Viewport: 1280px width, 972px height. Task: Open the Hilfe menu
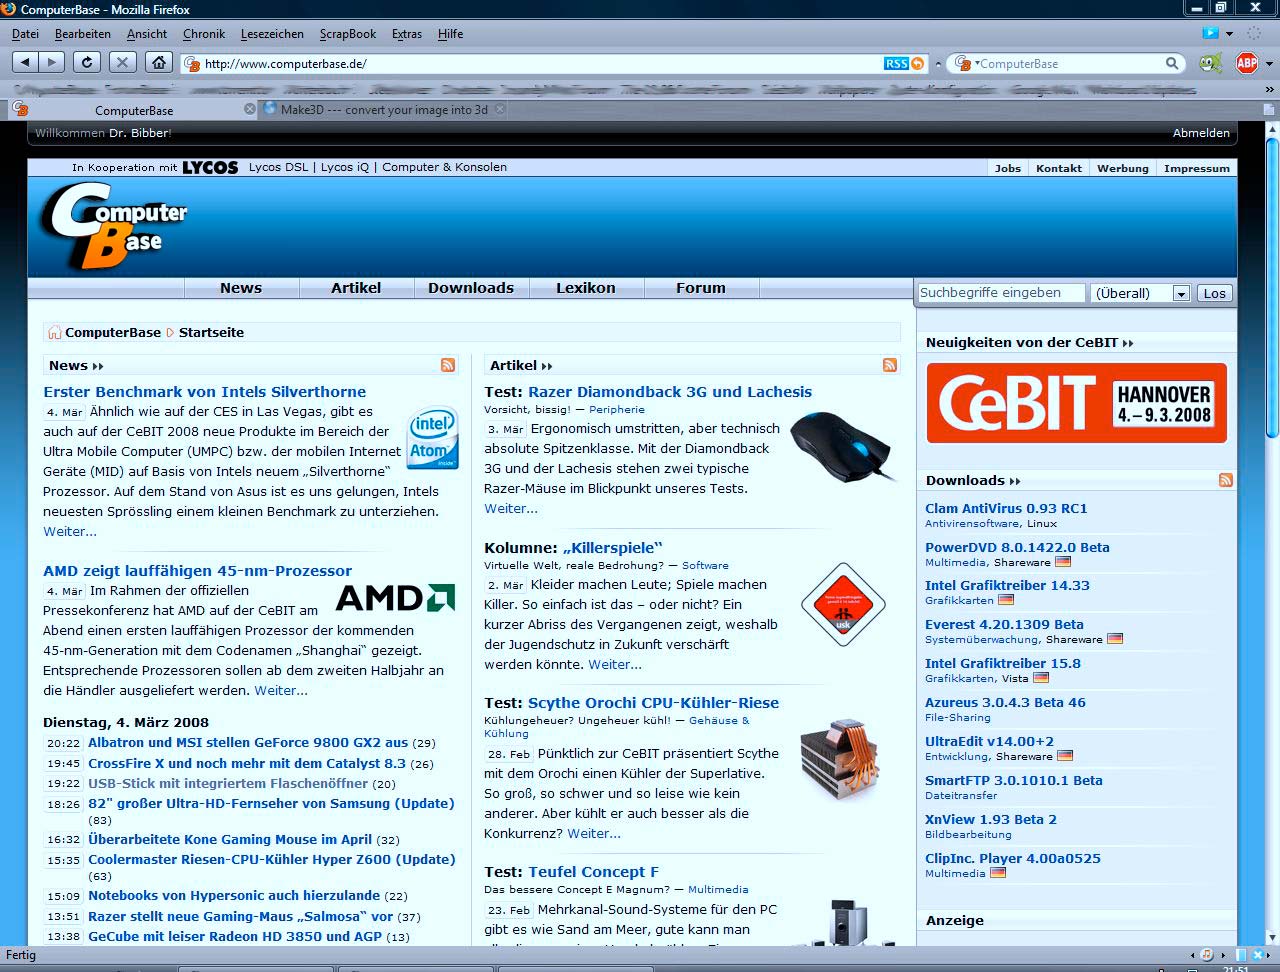pyautogui.click(x=450, y=34)
